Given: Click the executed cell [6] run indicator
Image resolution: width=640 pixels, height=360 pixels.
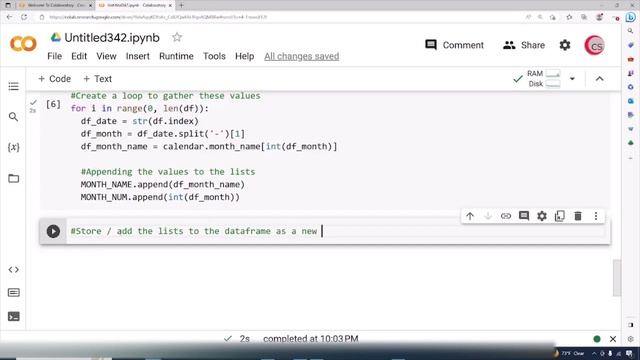Looking at the screenshot, I should (53, 104).
